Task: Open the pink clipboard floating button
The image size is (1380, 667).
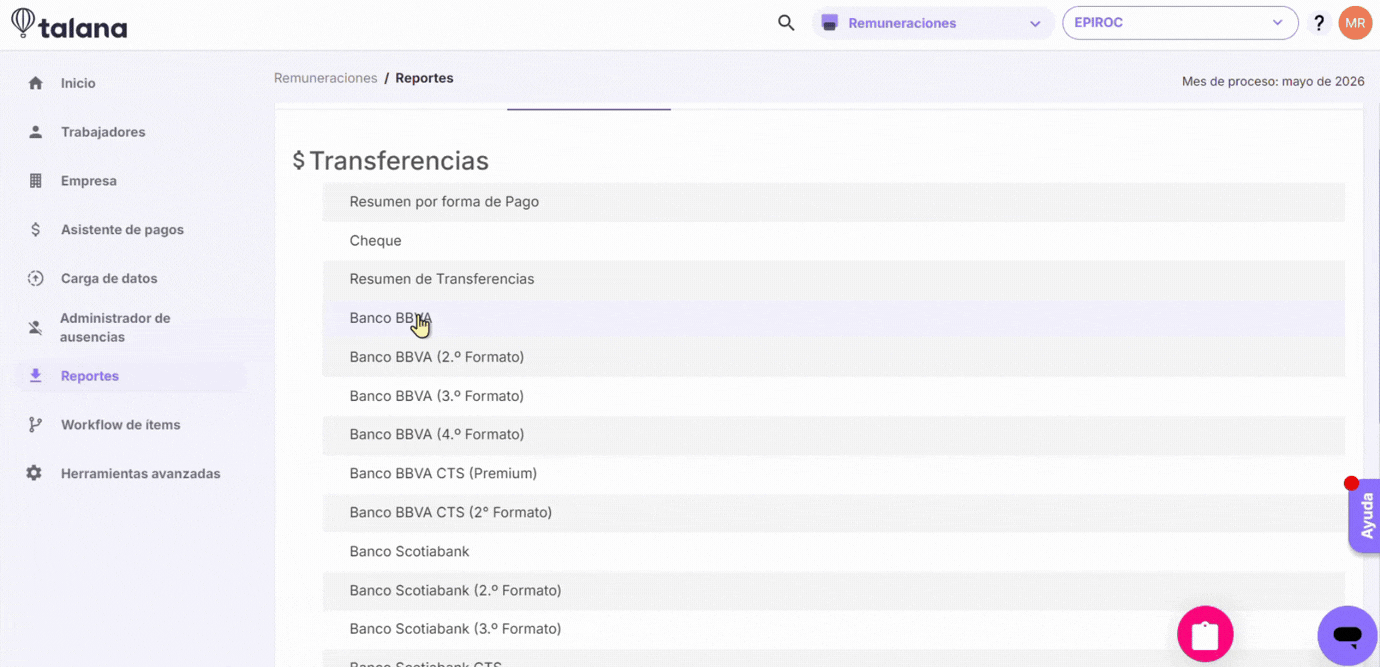Action: (1205, 634)
